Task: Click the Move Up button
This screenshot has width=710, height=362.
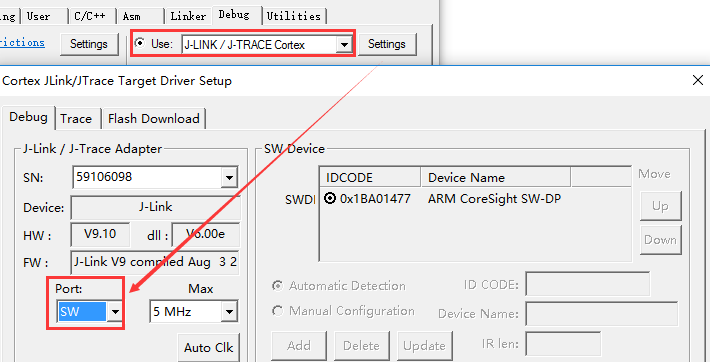Action: point(660,206)
